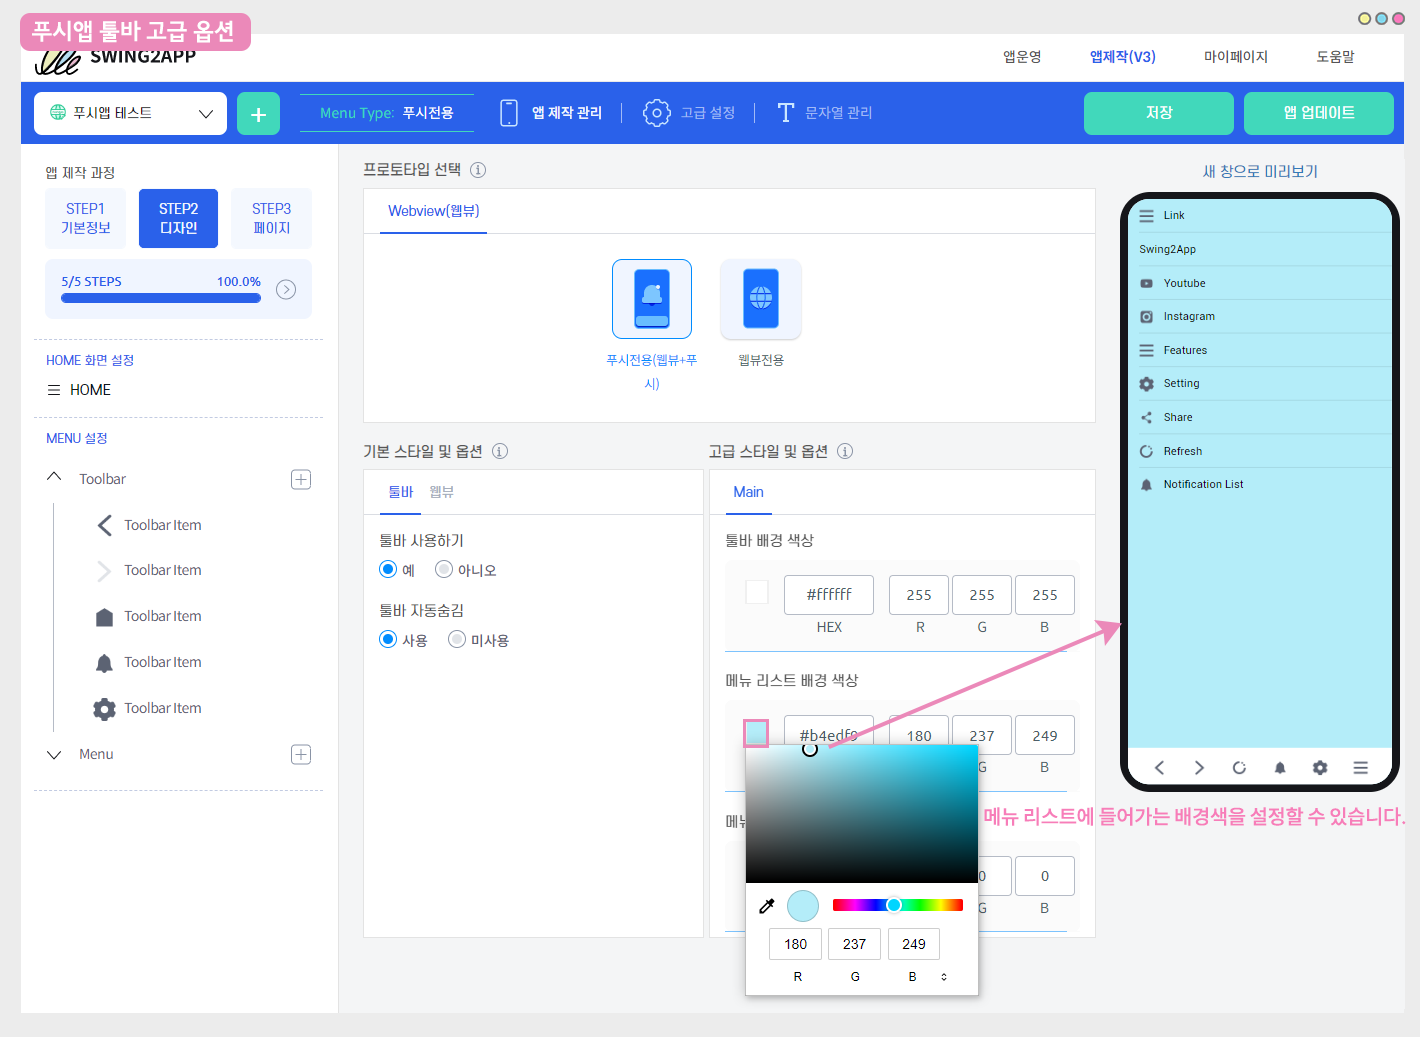This screenshot has width=1420, height=1037.
Task: Click the 고급 설정 gear icon
Action: pyautogui.click(x=656, y=113)
